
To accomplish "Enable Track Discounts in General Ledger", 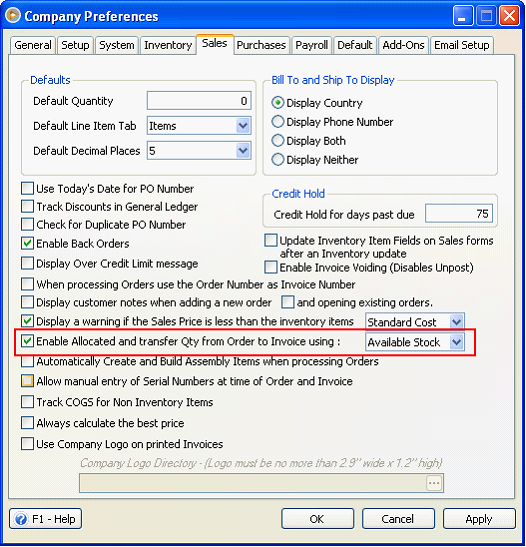I will pos(28,207).
